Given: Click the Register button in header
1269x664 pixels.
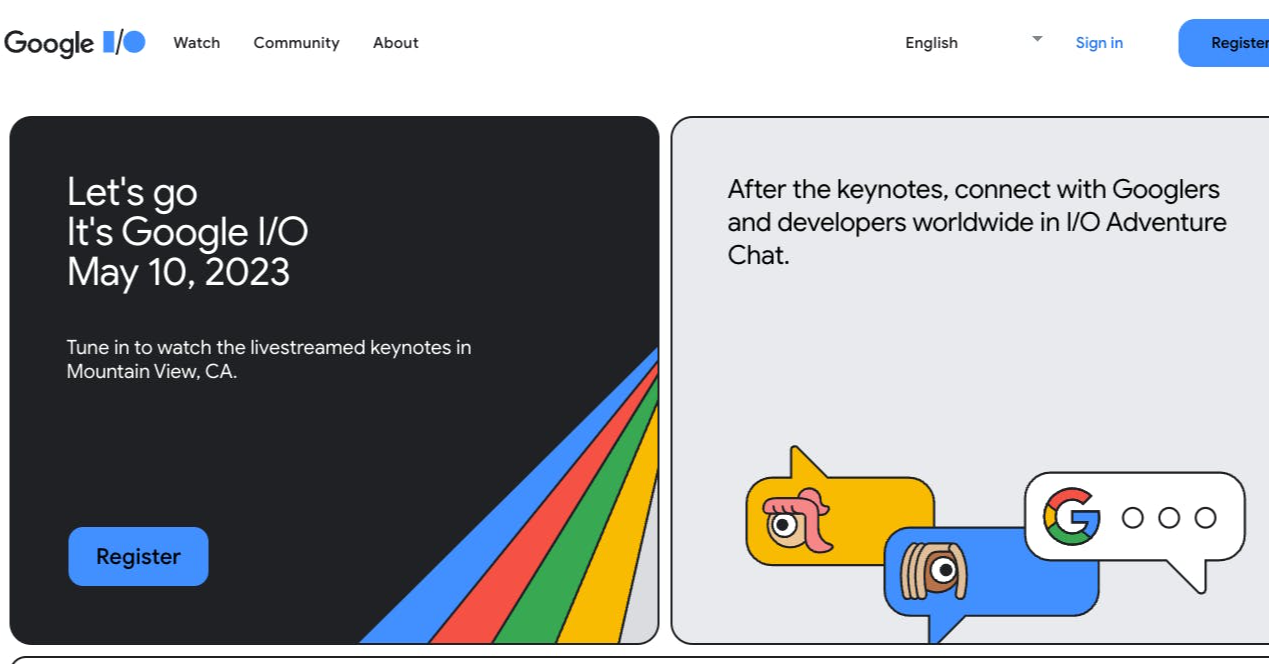Looking at the screenshot, I should pyautogui.click(x=1225, y=43).
